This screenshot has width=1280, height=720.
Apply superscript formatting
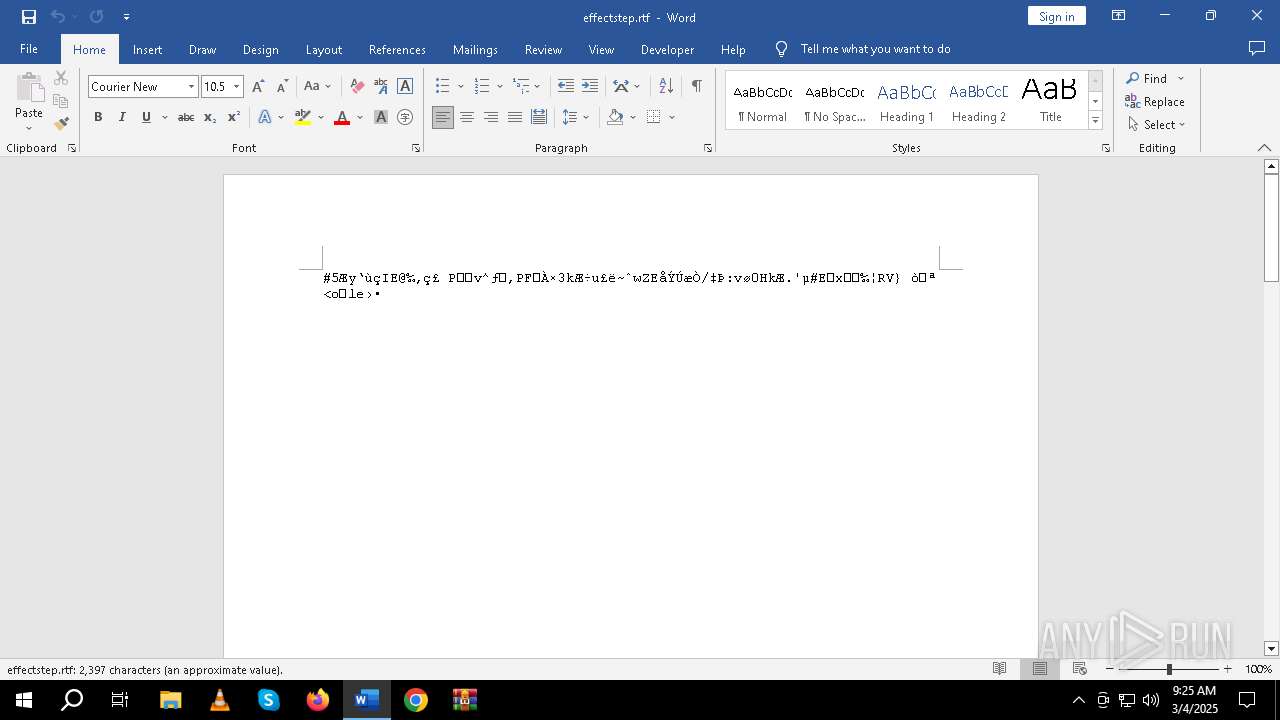point(234,117)
